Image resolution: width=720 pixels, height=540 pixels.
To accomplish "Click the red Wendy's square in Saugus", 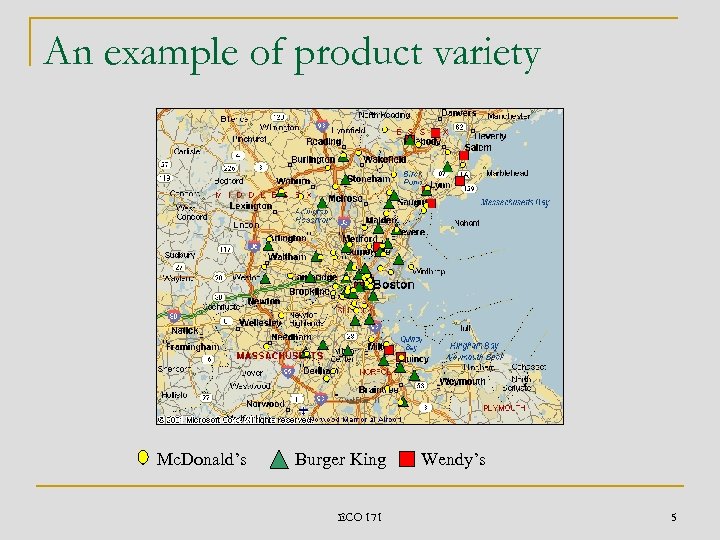I will (431, 203).
